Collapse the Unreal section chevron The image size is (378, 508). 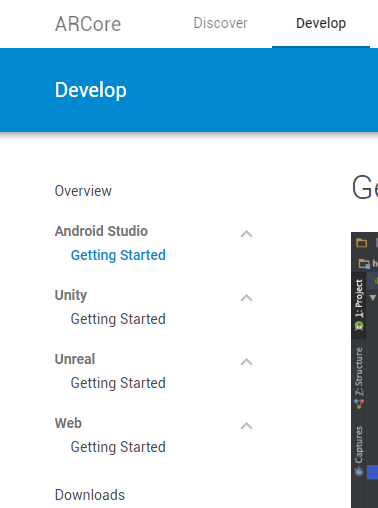point(246,362)
